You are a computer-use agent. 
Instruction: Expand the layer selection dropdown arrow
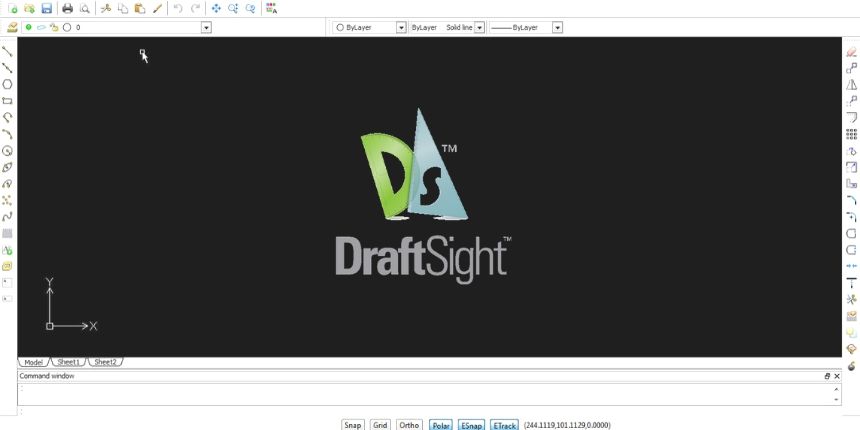206,27
